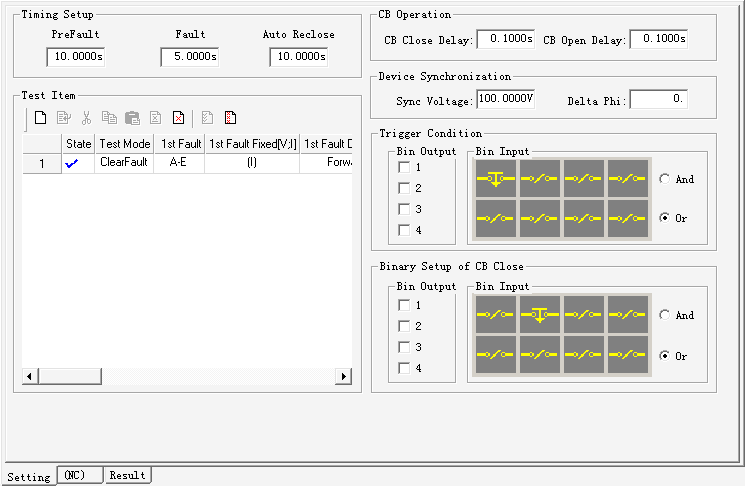Image resolution: width=745 pixels, height=486 pixels.
Task: Check Bin Output 2 in Binary Setup of CB Close
Action: pos(404,326)
